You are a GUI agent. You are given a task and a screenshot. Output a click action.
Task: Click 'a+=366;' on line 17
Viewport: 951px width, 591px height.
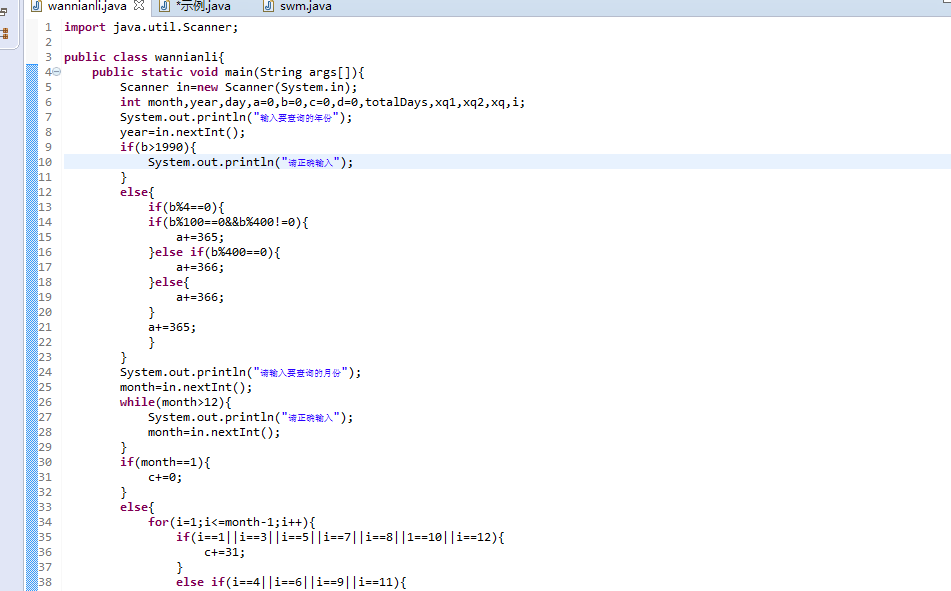(x=200, y=267)
